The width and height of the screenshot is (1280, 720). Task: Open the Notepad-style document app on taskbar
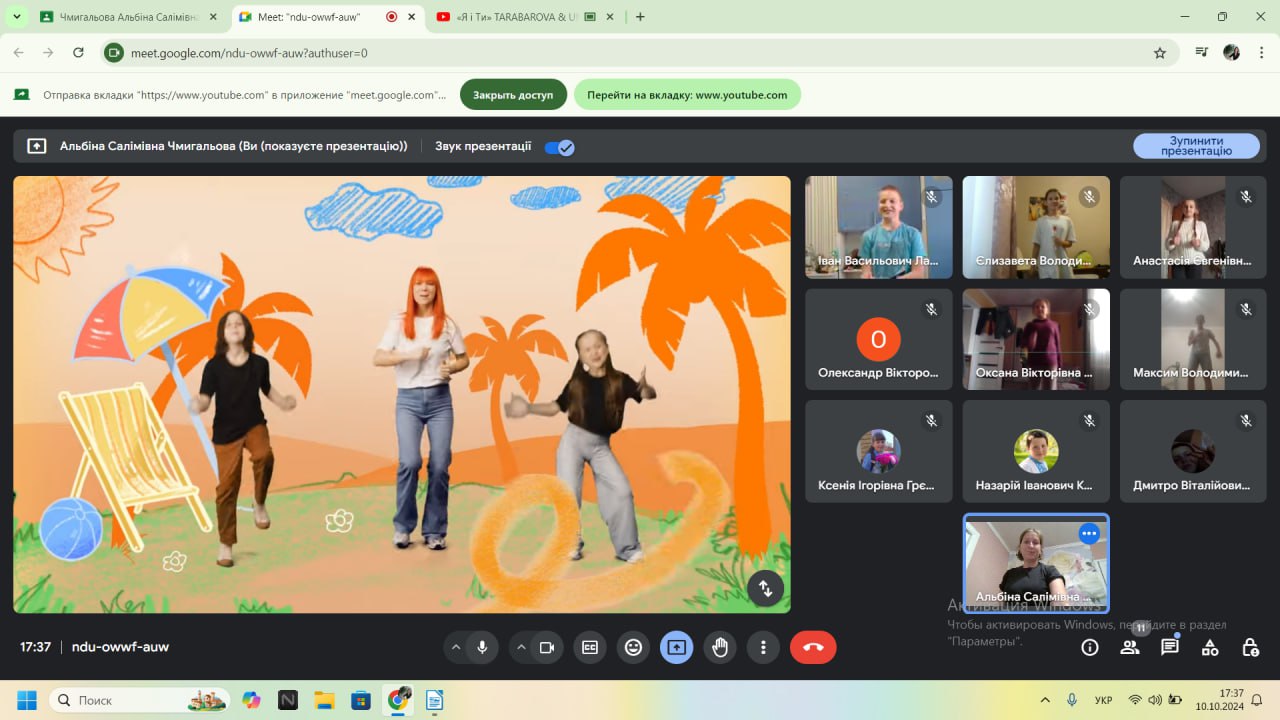pyautogui.click(x=434, y=700)
